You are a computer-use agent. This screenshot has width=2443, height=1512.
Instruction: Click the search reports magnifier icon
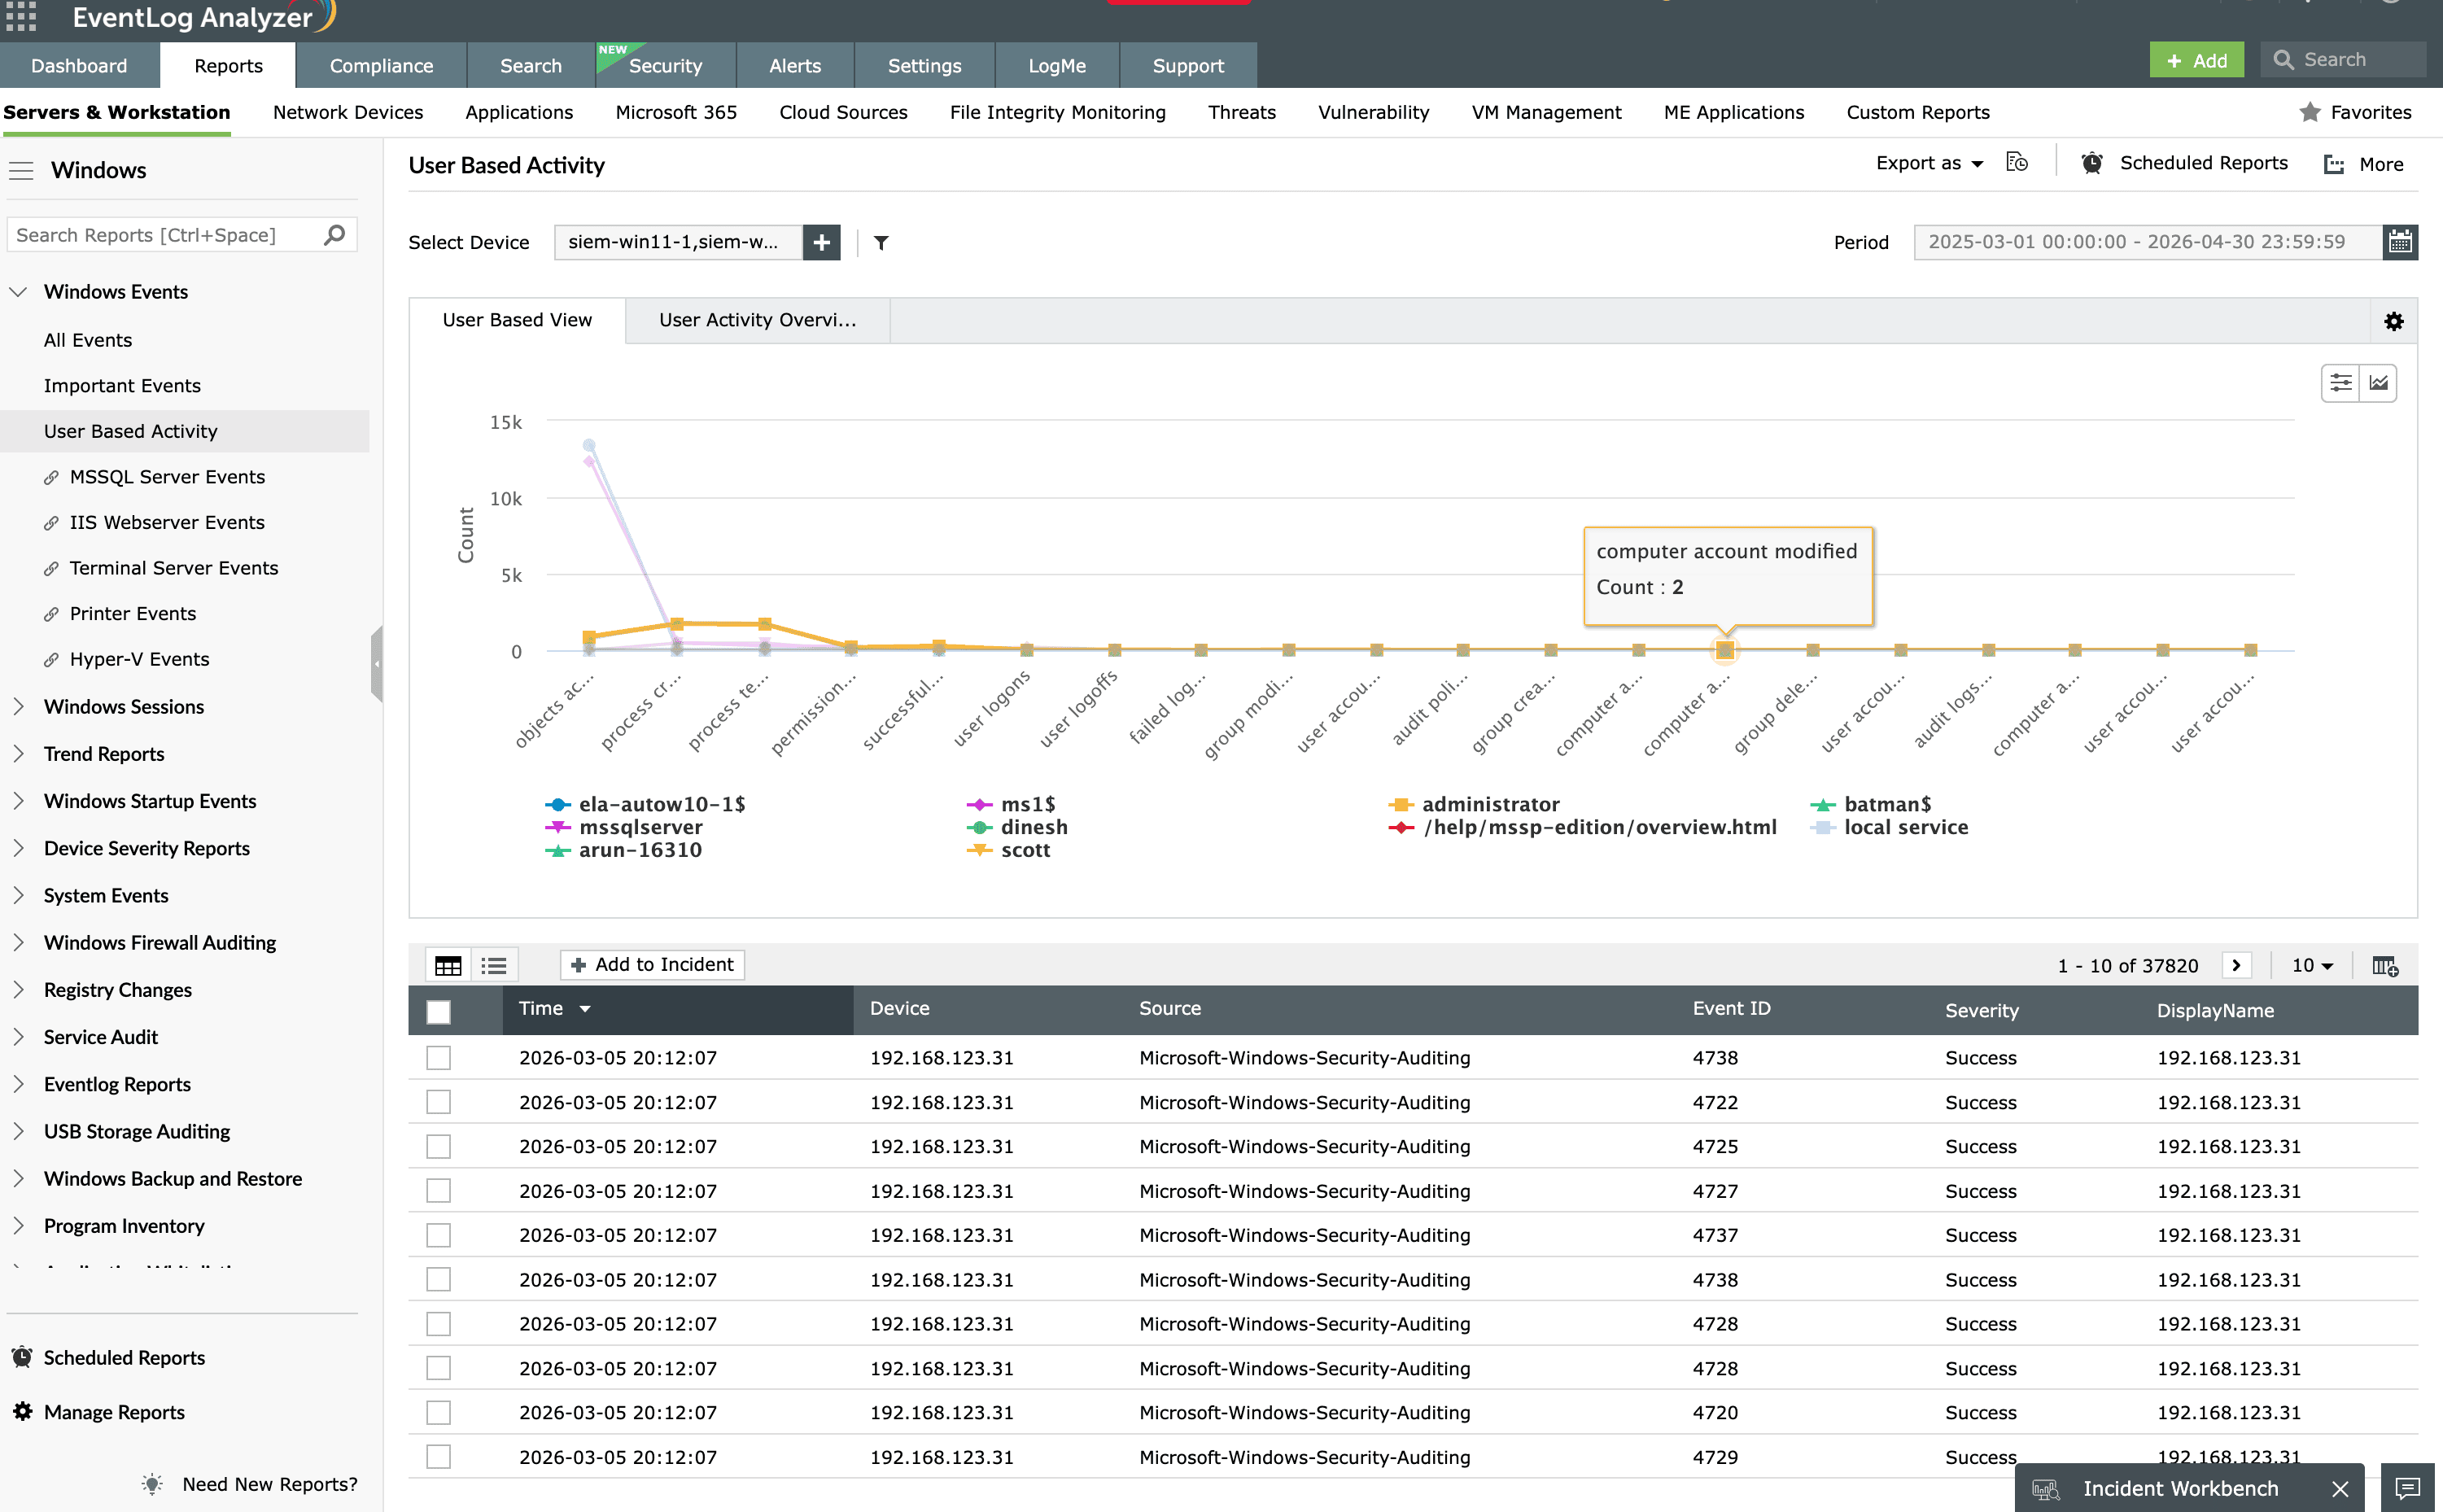point(334,235)
